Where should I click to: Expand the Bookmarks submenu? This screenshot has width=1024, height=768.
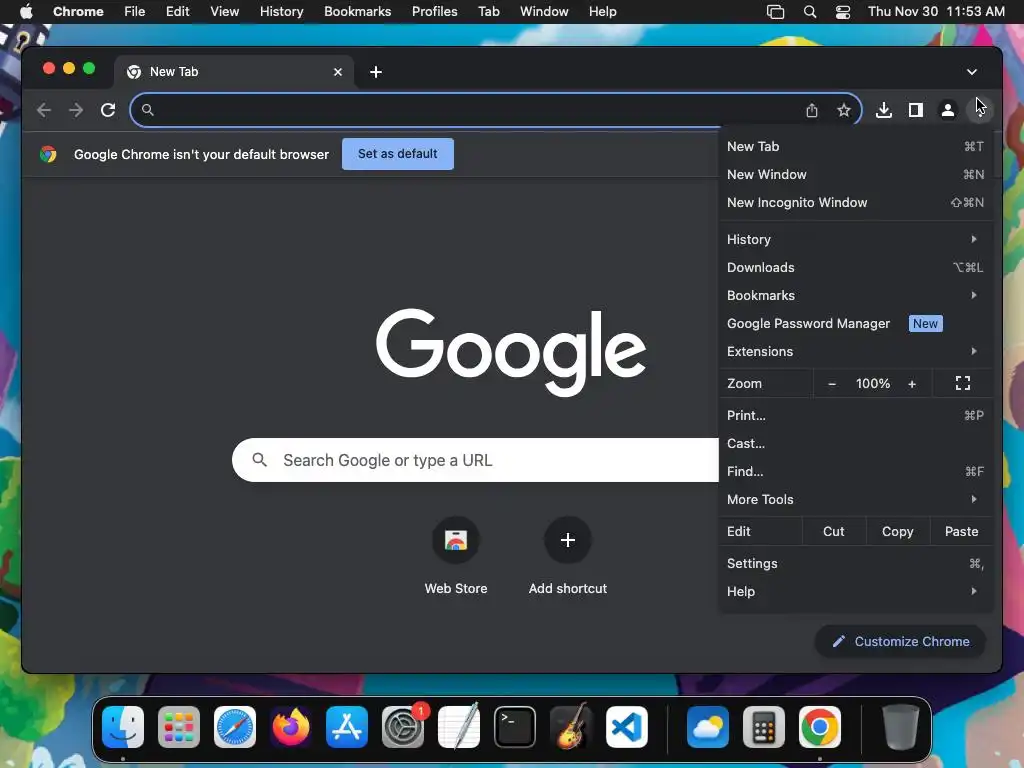tap(856, 295)
